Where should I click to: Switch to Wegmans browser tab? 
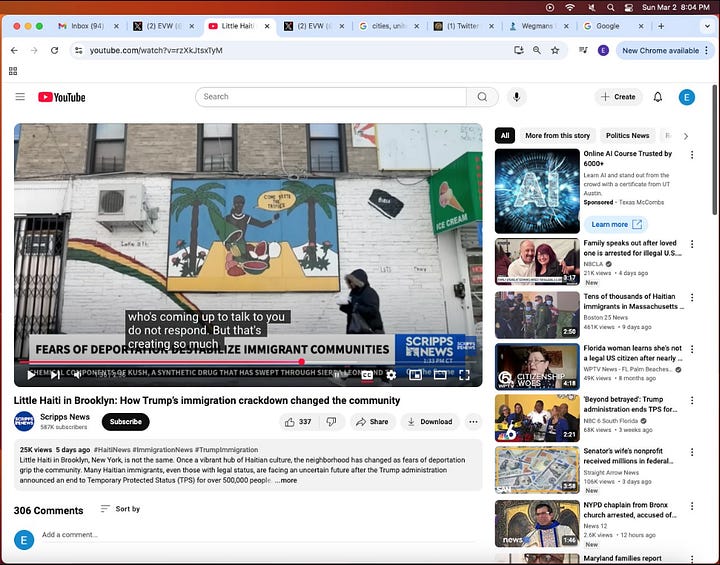coord(538,26)
